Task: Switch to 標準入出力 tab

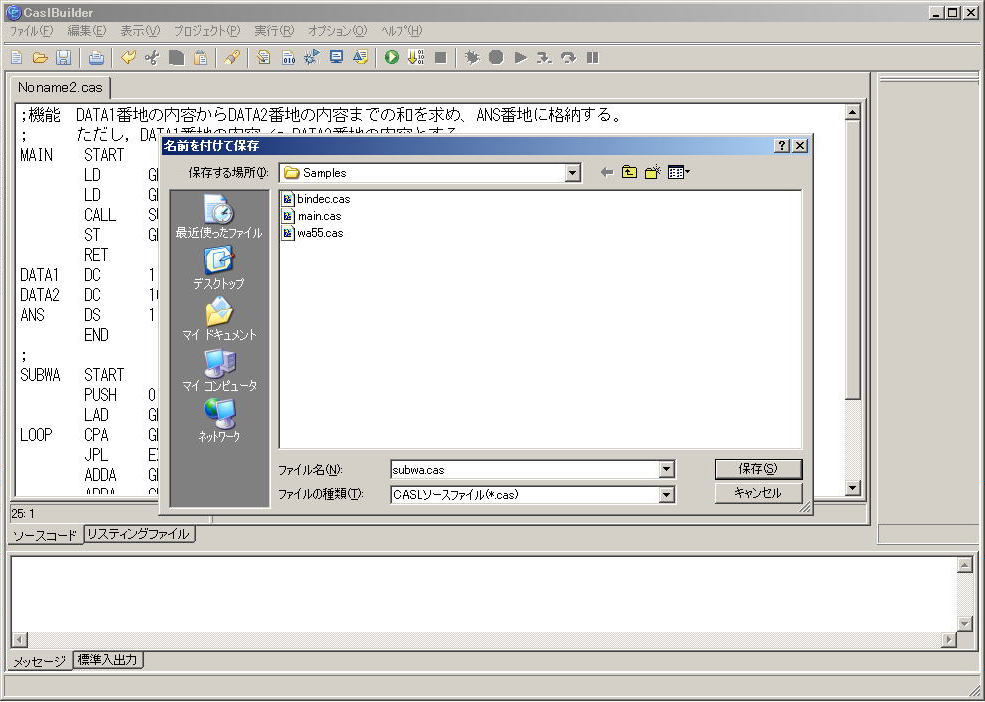Action: point(108,660)
